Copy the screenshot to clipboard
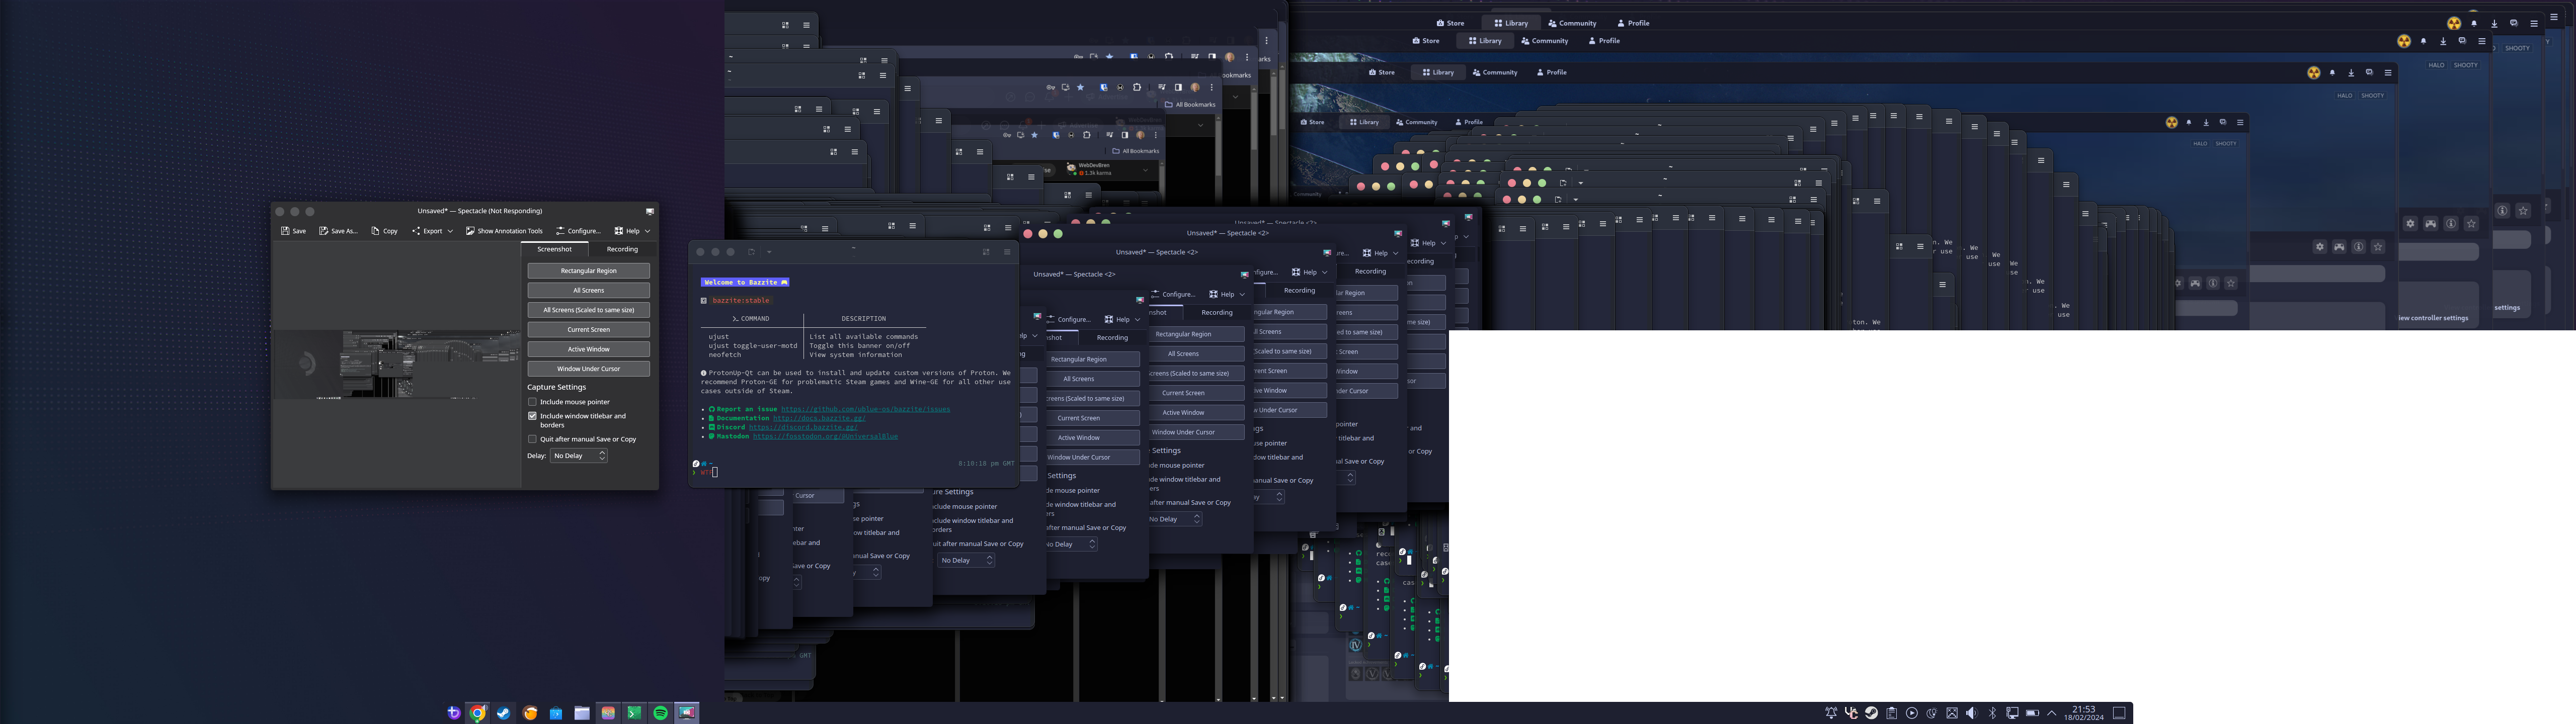 (x=384, y=231)
